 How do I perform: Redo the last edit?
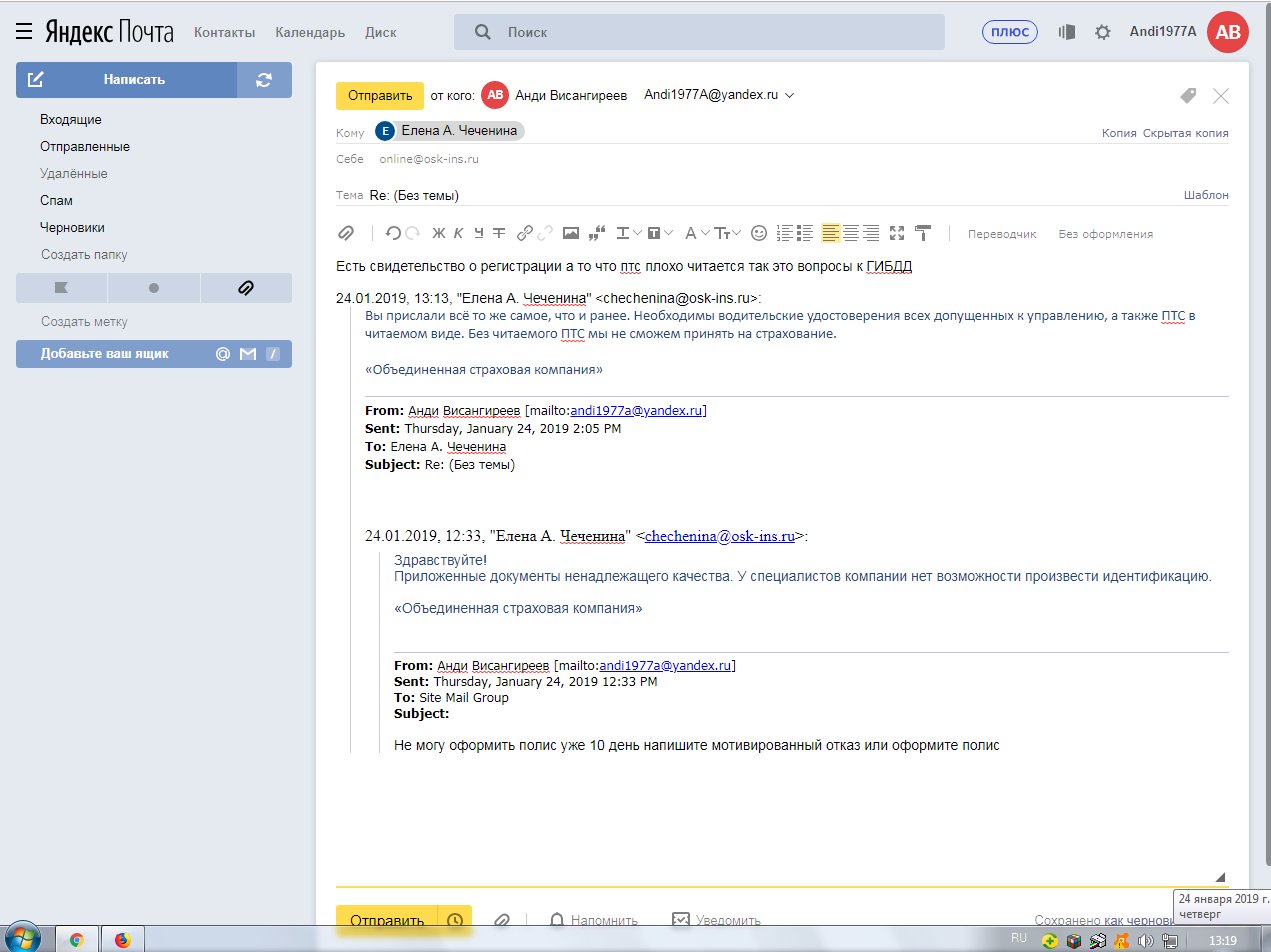point(412,233)
